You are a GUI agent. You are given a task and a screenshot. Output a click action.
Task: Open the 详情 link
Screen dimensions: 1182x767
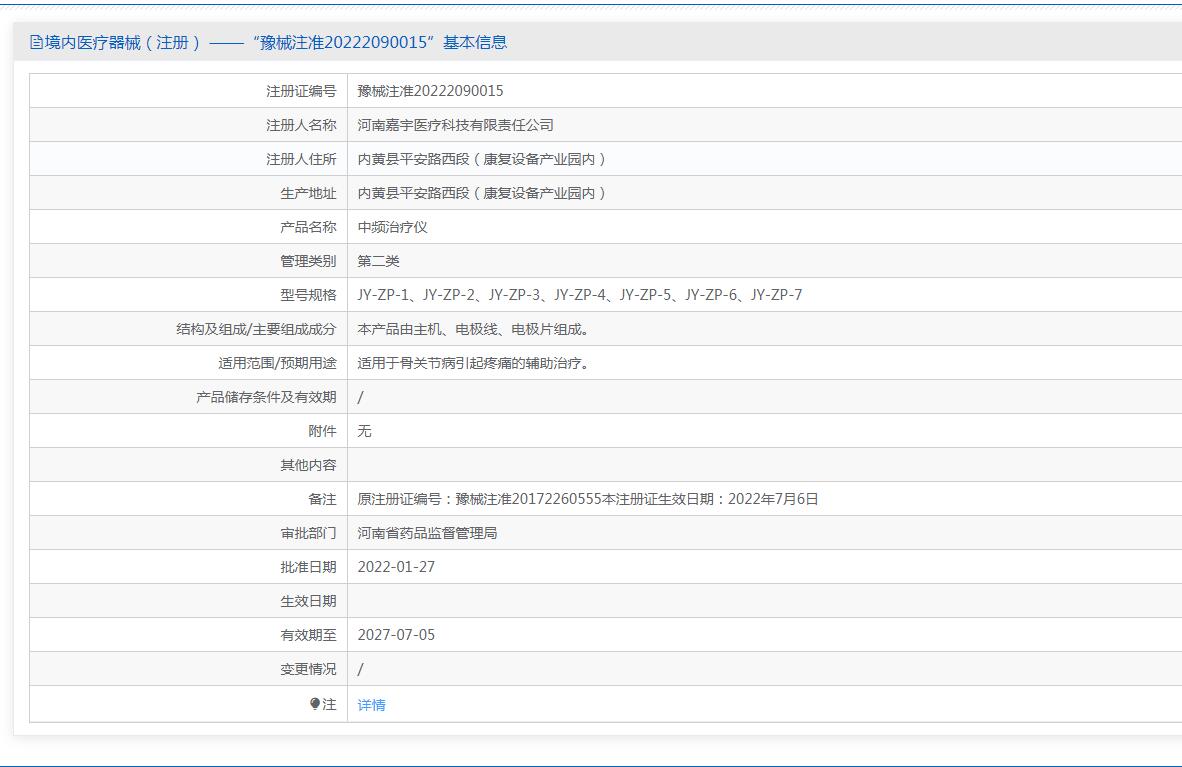click(371, 705)
